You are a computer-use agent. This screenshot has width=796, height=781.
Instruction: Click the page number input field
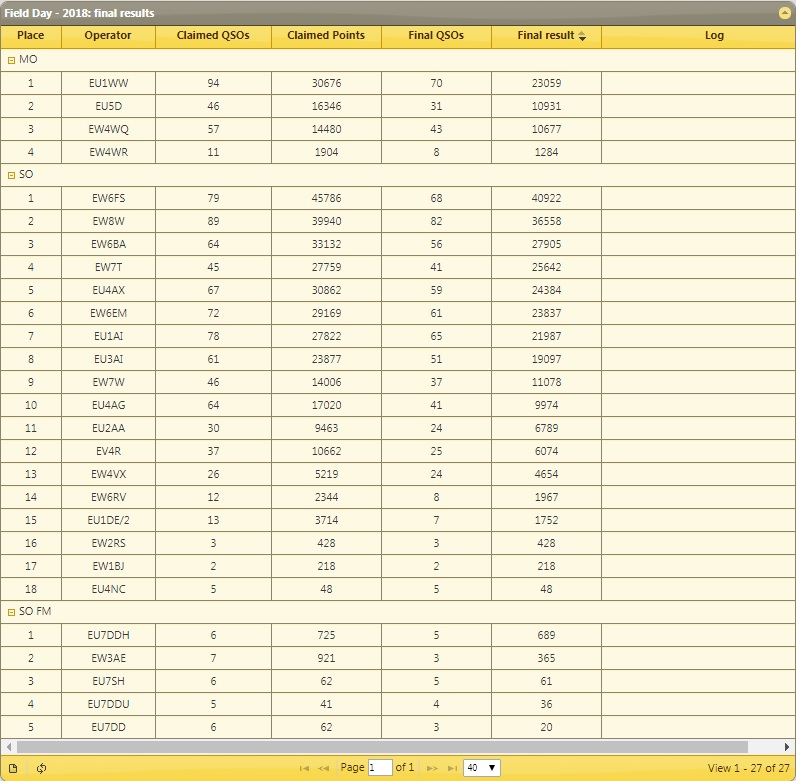click(x=380, y=768)
